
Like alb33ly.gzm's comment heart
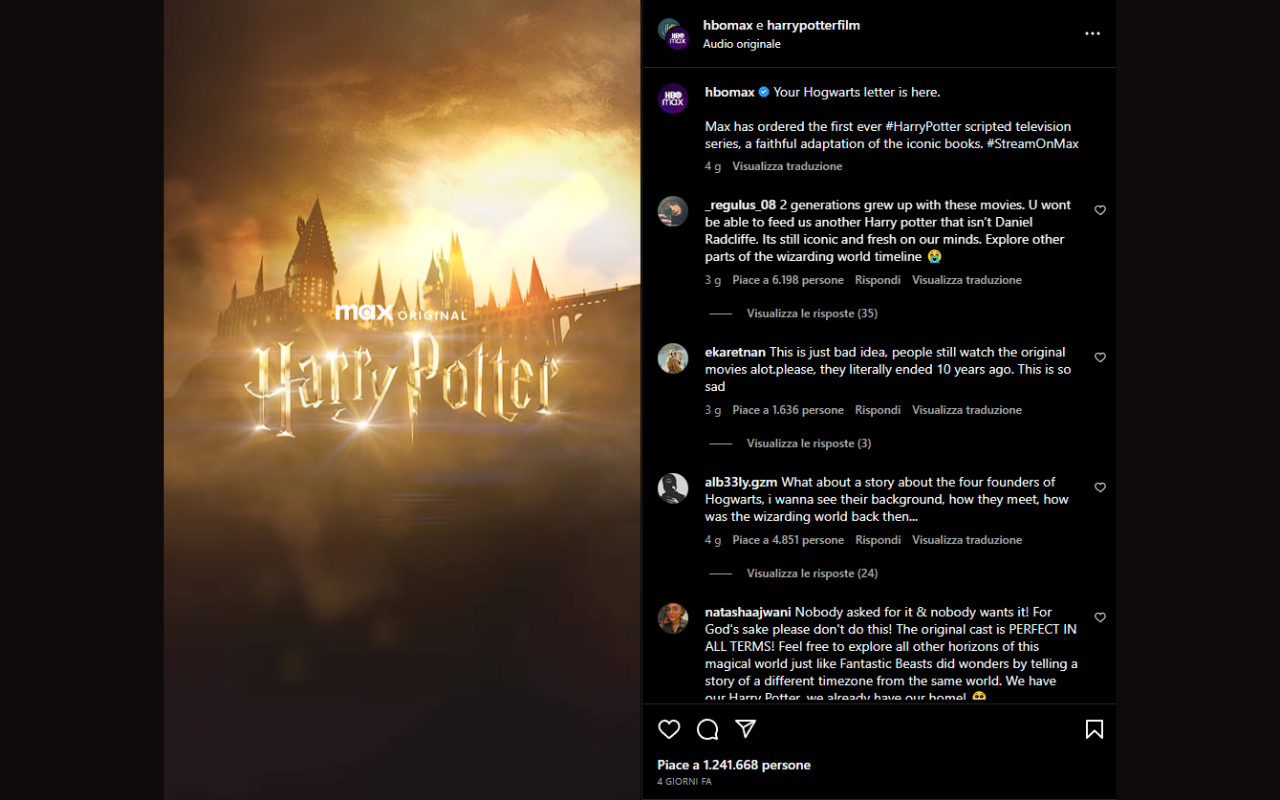click(x=1100, y=487)
